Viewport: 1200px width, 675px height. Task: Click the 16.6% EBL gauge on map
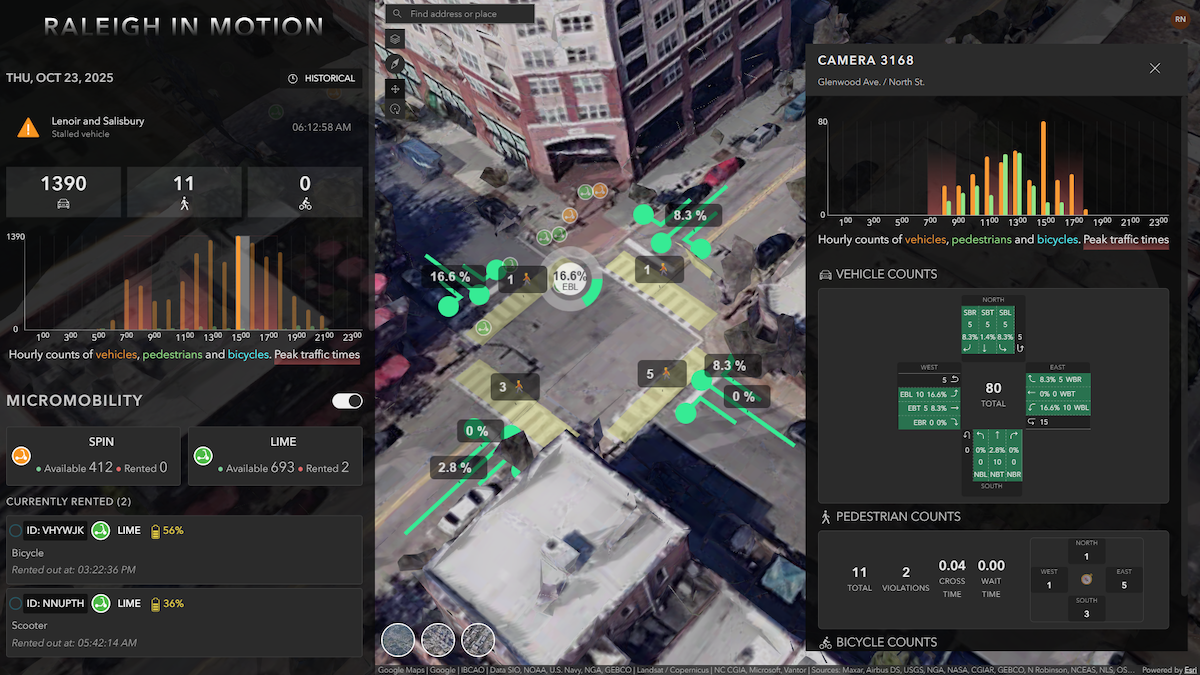click(x=570, y=280)
